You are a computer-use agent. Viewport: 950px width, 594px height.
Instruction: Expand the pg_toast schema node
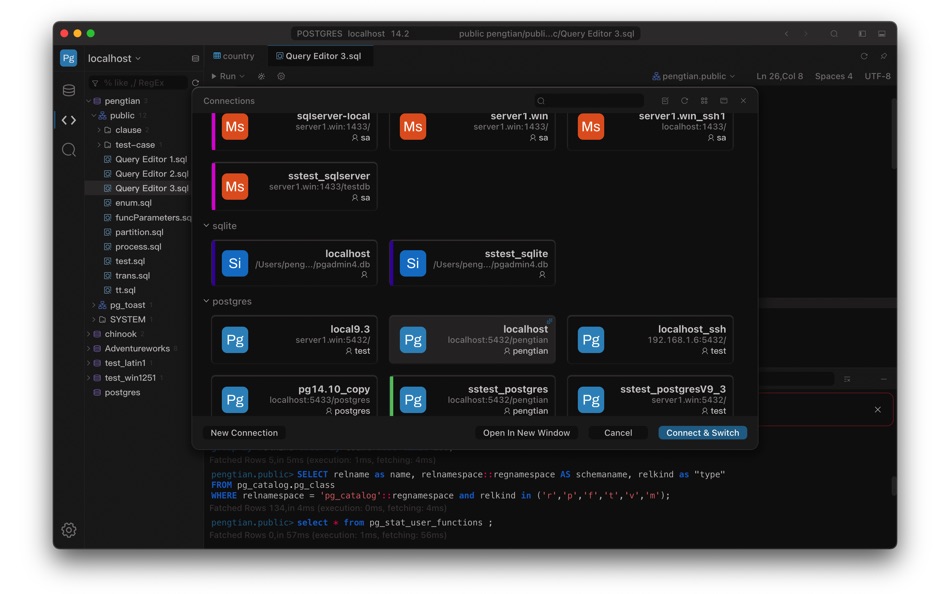tap(94, 305)
